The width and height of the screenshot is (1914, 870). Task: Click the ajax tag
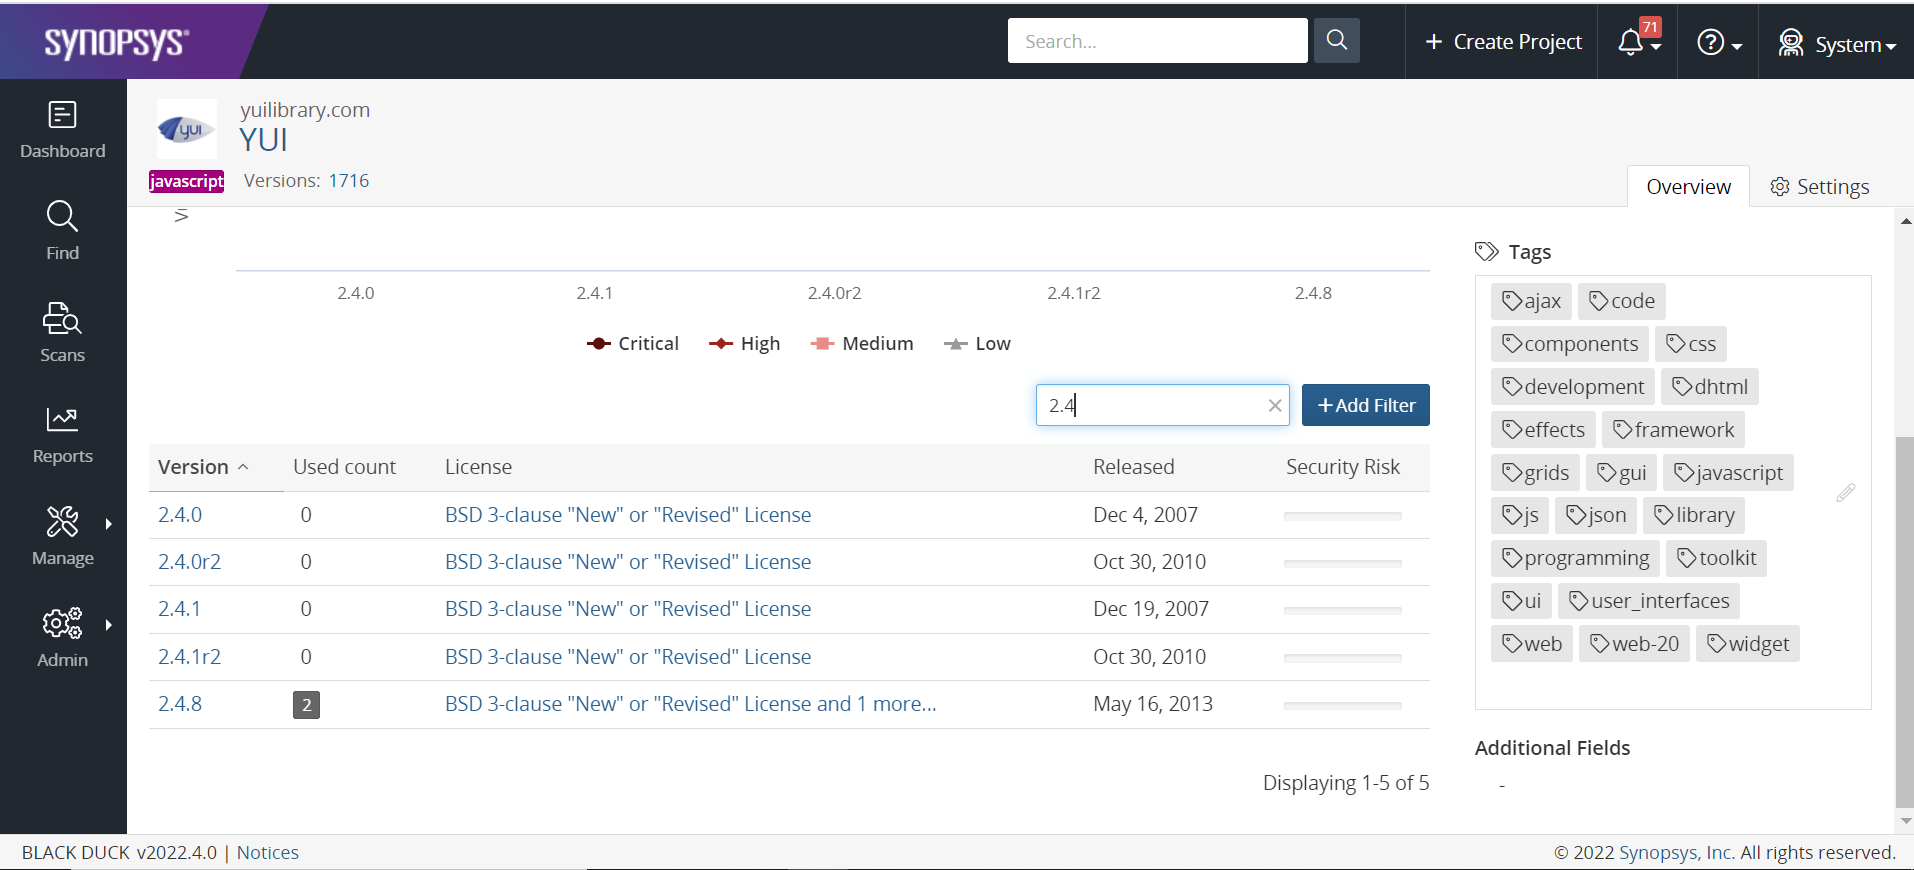pos(1531,301)
